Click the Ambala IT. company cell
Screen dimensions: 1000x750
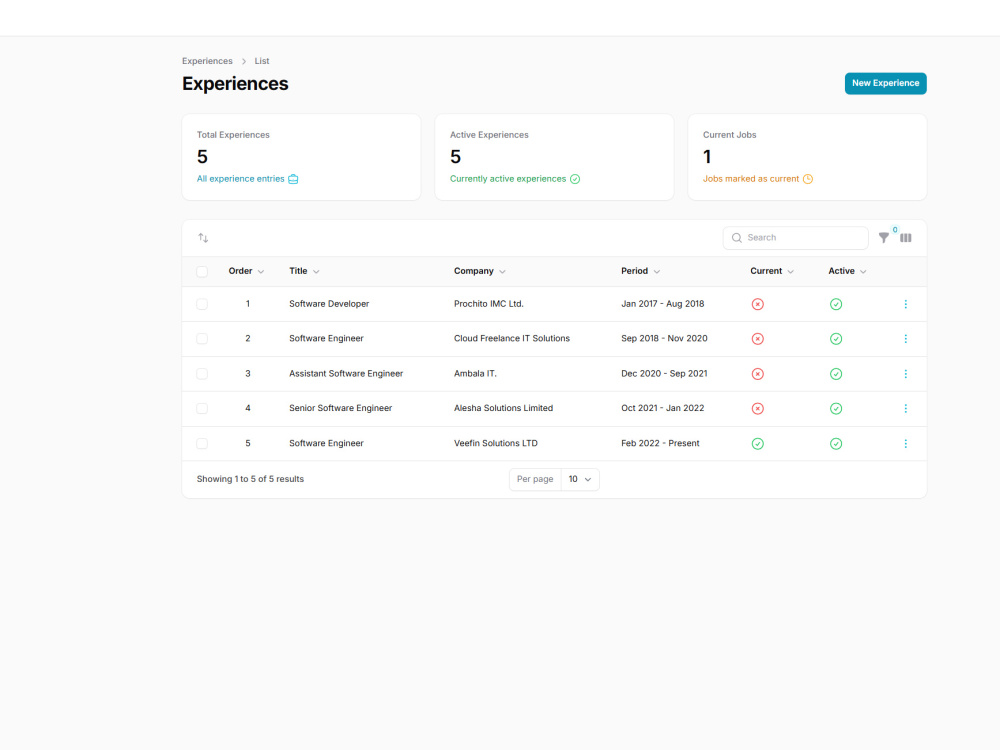point(475,374)
